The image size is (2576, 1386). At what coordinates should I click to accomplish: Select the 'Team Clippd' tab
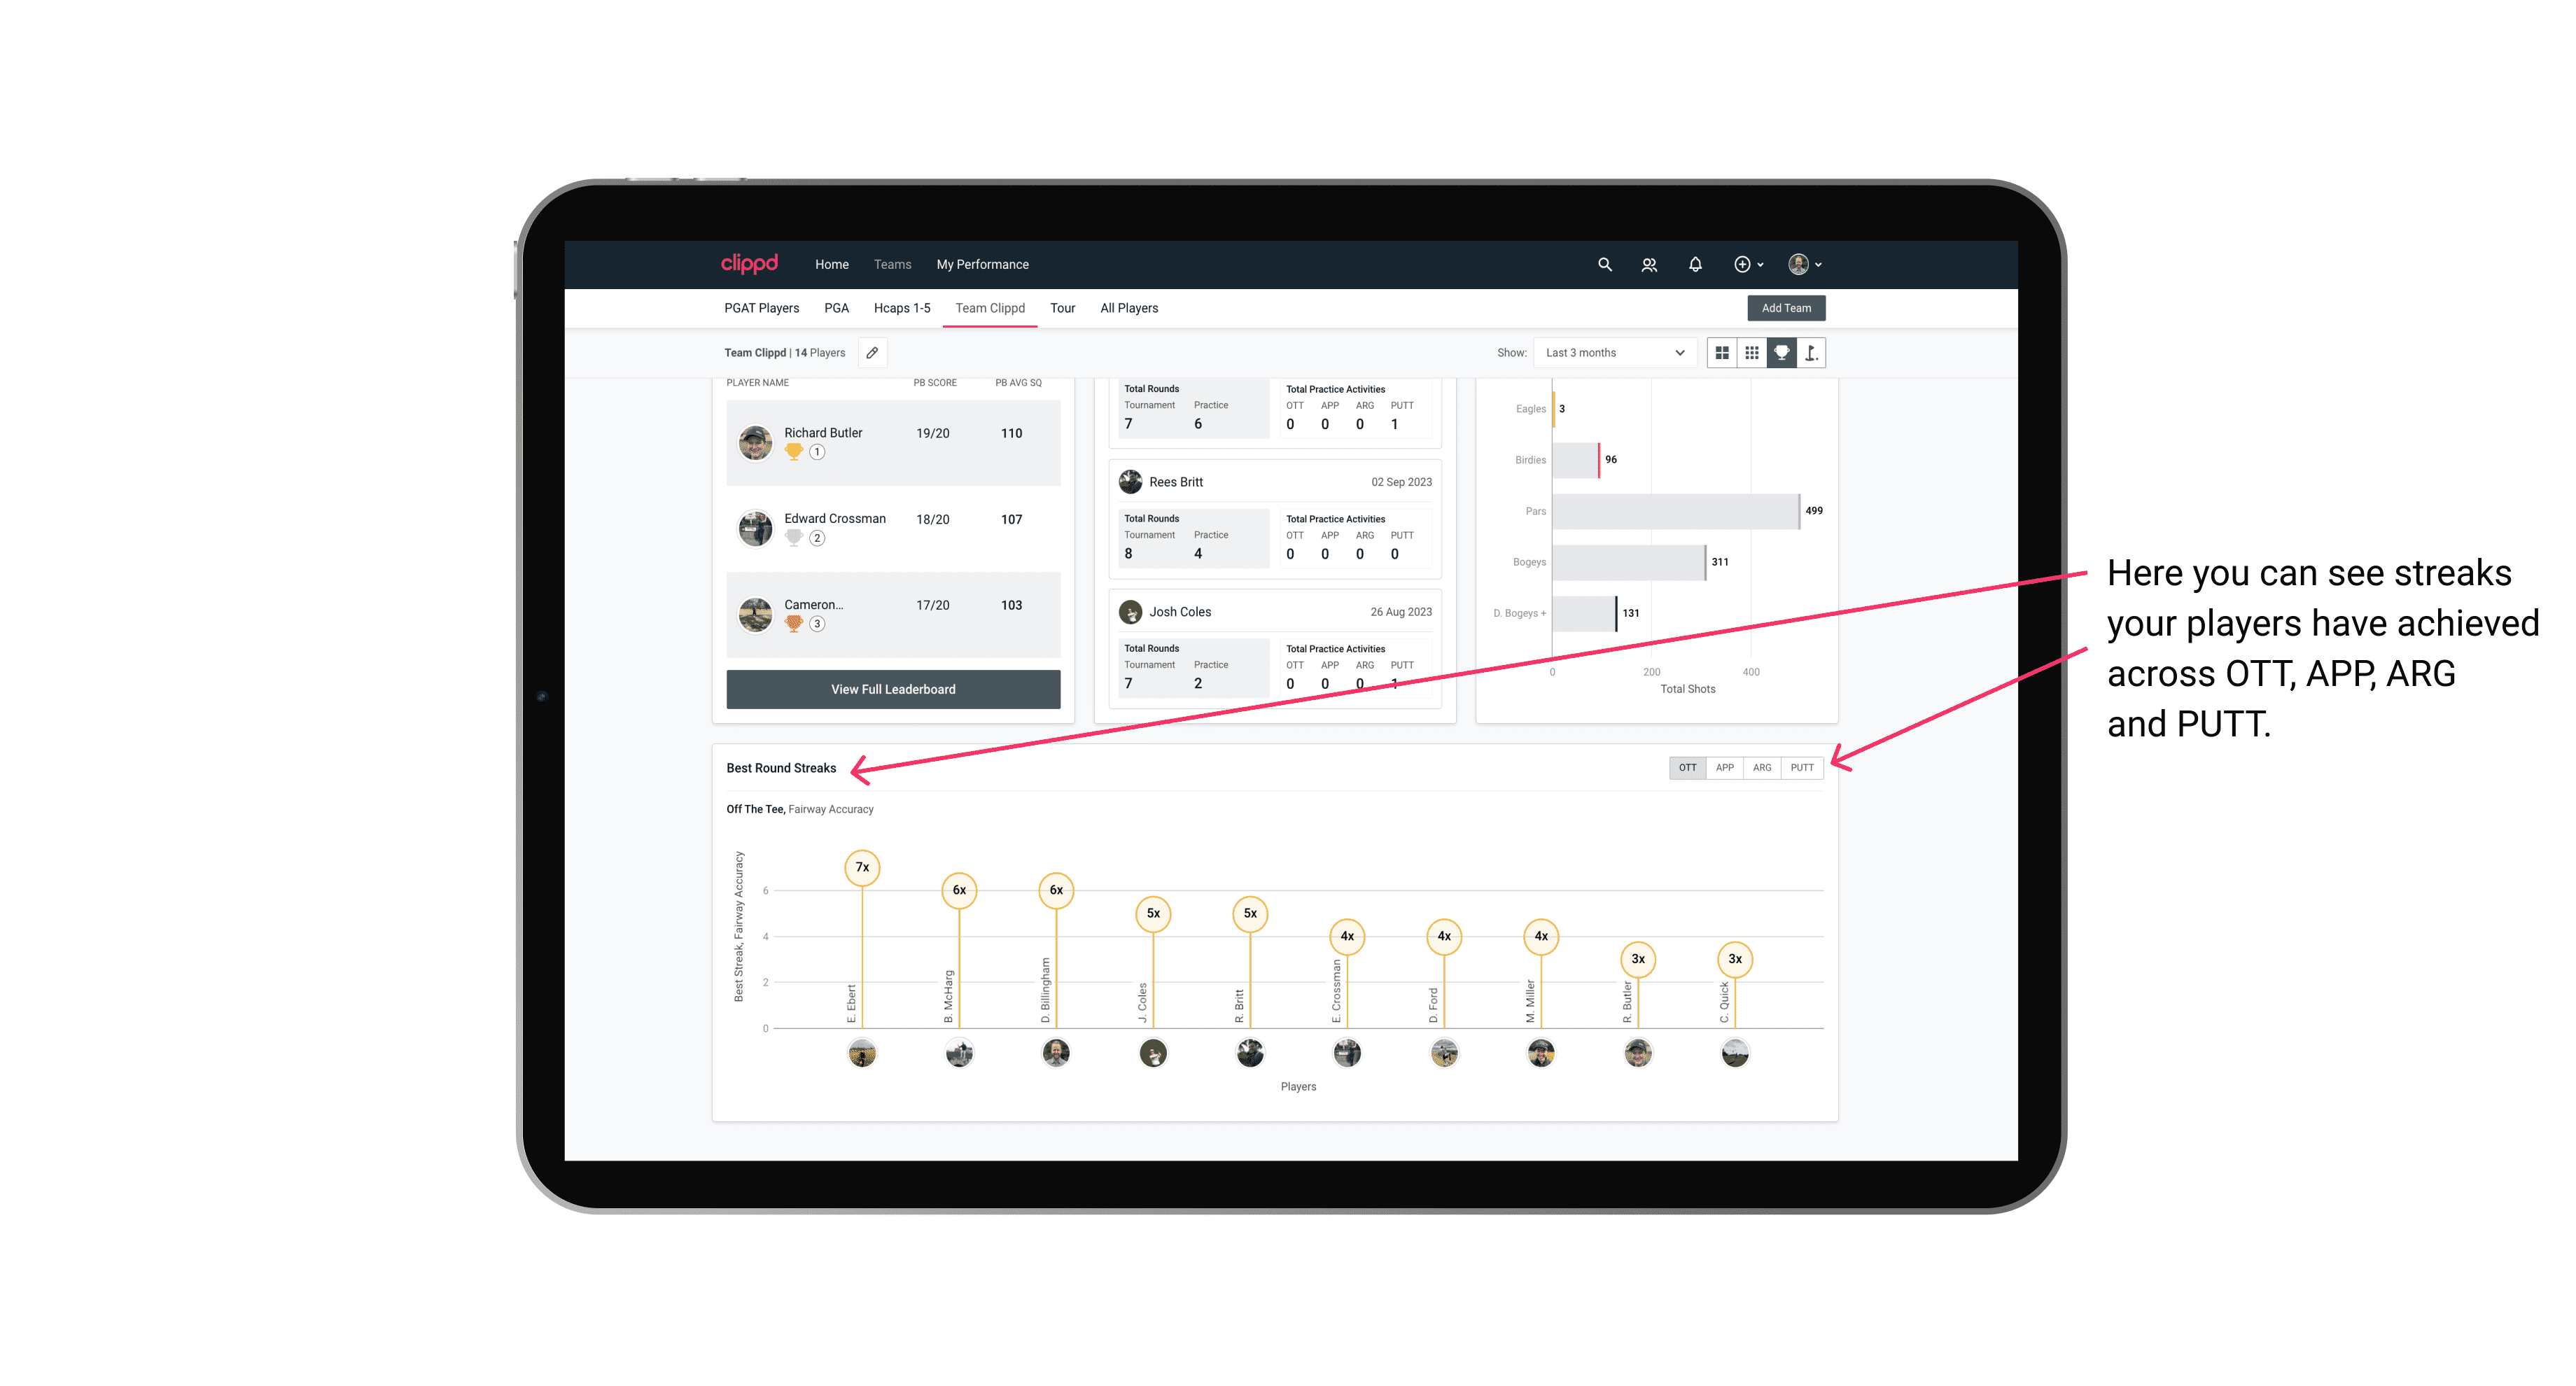point(991,307)
